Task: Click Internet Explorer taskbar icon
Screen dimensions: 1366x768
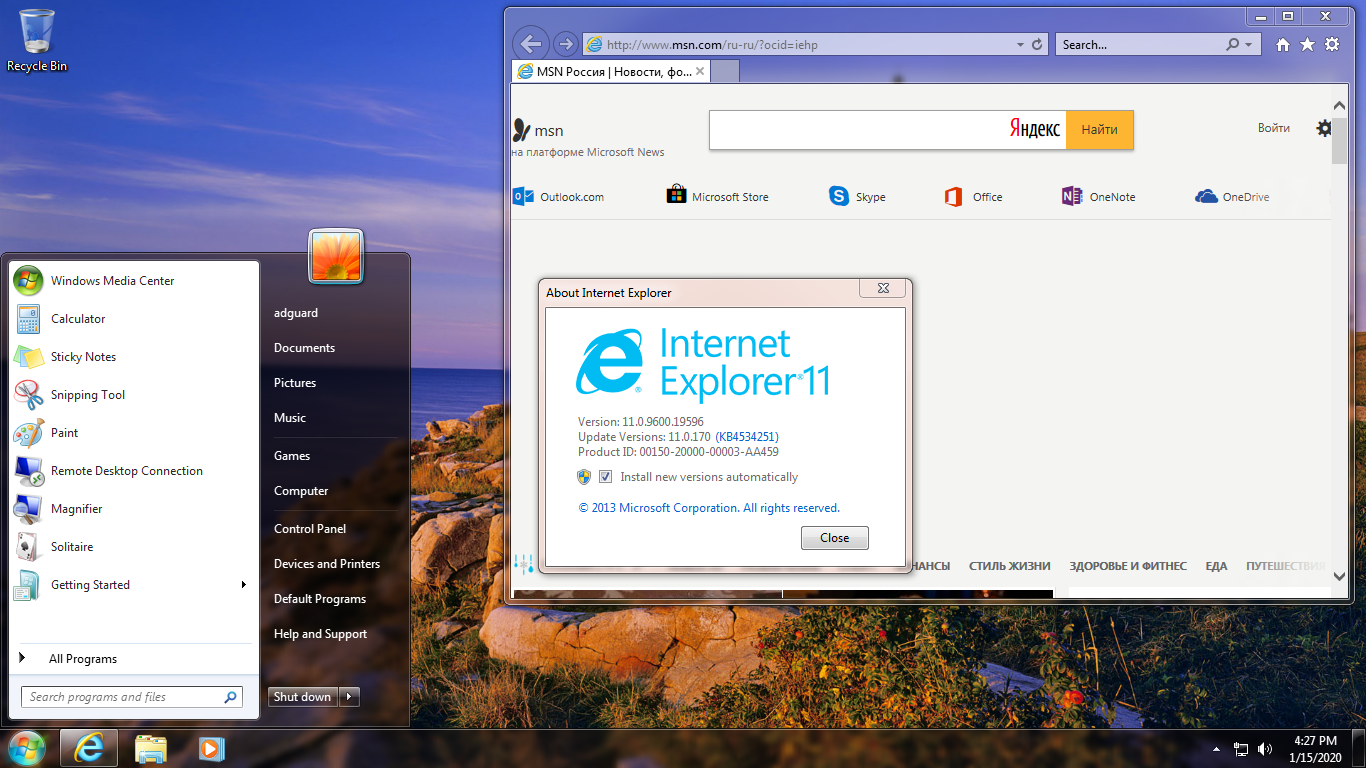Action: click(x=89, y=748)
